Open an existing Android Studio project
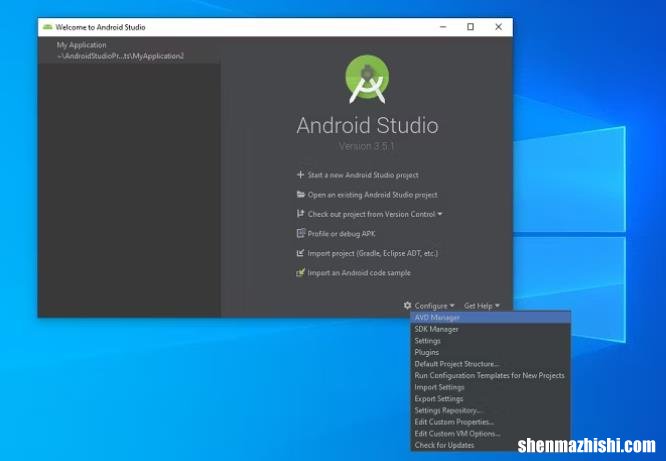The width and height of the screenshot is (666, 461). click(373, 195)
